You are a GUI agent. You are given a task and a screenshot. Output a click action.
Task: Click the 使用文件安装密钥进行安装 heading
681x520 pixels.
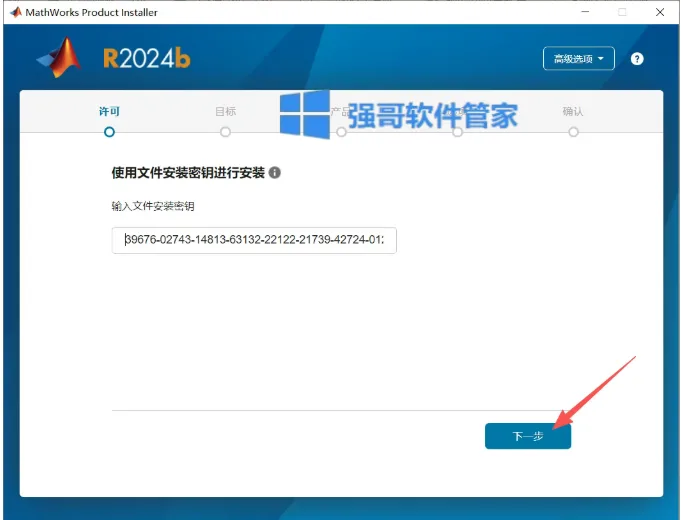[188, 172]
